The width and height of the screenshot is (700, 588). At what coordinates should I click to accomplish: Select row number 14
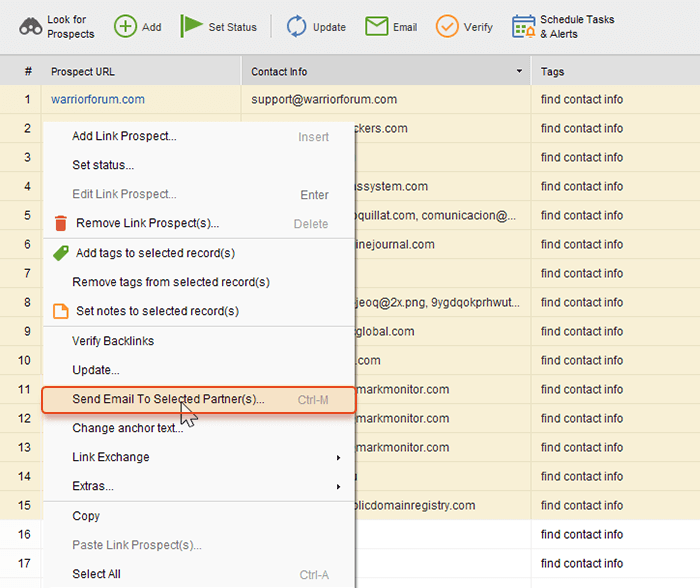[x=24, y=476]
